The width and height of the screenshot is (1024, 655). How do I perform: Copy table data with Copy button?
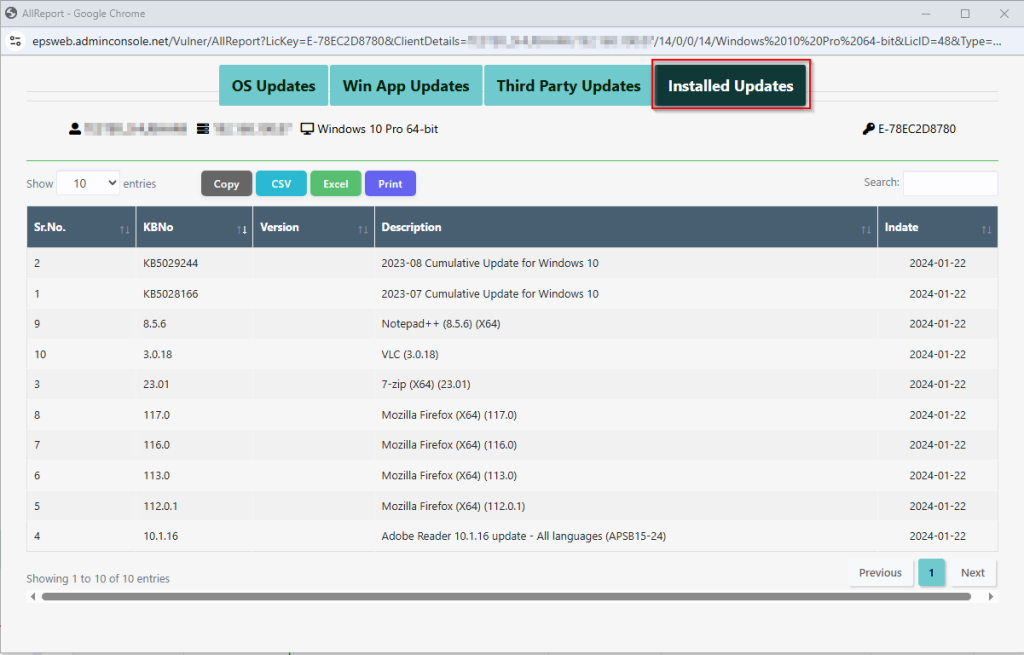[x=226, y=184]
